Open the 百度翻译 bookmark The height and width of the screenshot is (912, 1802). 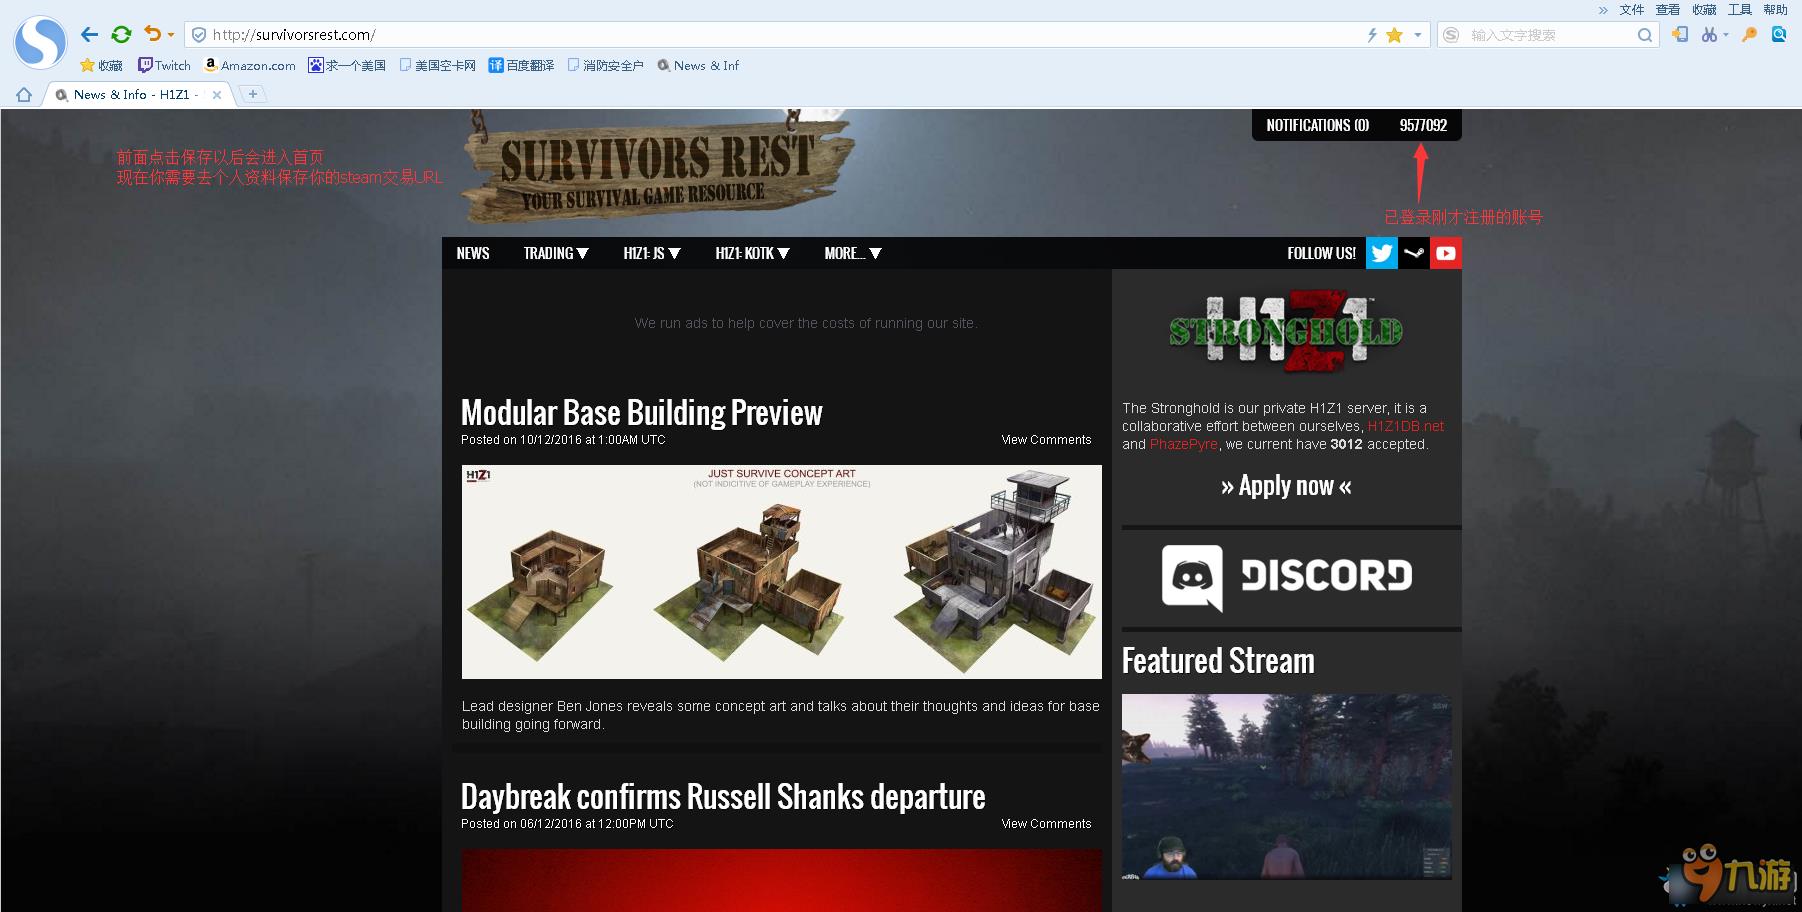521,65
